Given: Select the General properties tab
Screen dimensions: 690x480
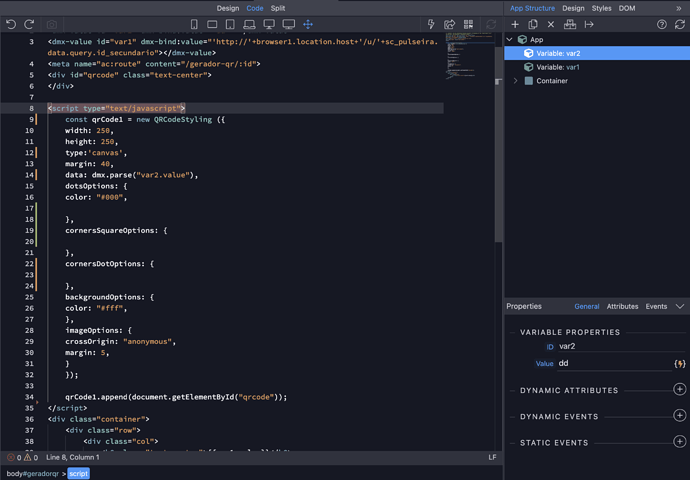Looking at the screenshot, I should tap(587, 307).
